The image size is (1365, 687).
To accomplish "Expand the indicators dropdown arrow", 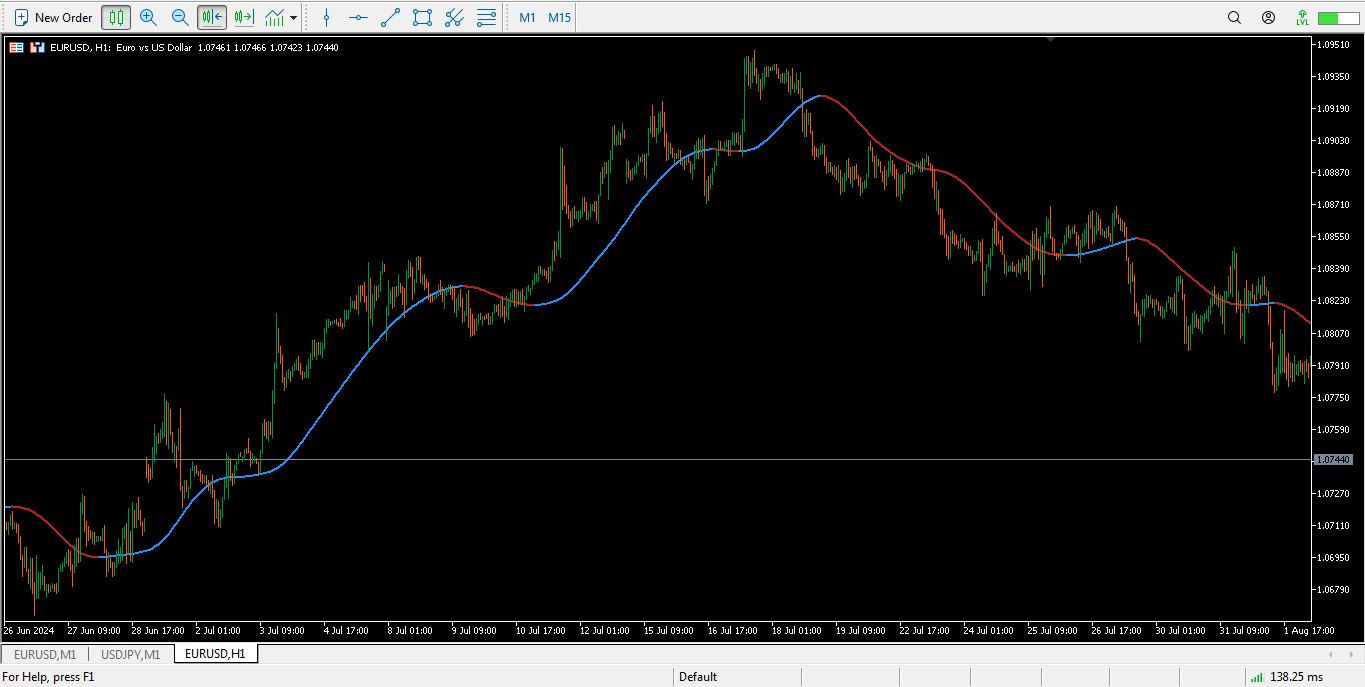I will click(293, 18).
